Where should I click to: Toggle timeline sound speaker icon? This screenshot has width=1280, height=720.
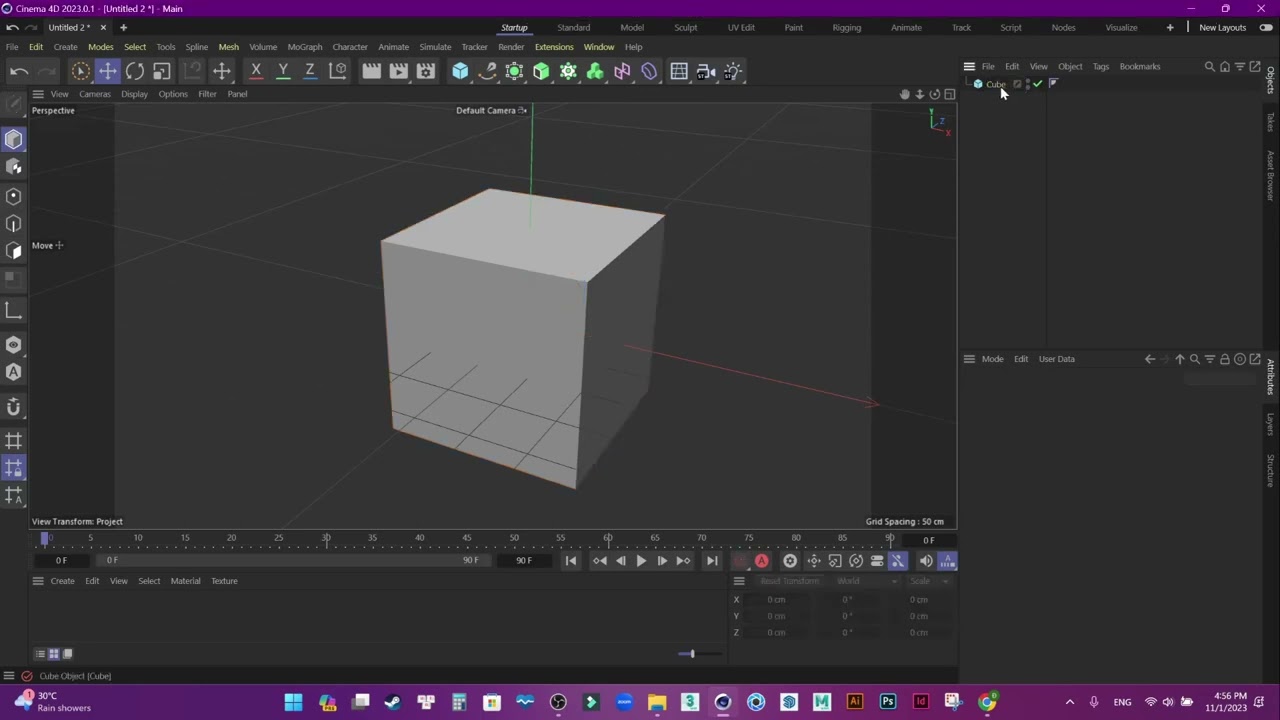[926, 561]
